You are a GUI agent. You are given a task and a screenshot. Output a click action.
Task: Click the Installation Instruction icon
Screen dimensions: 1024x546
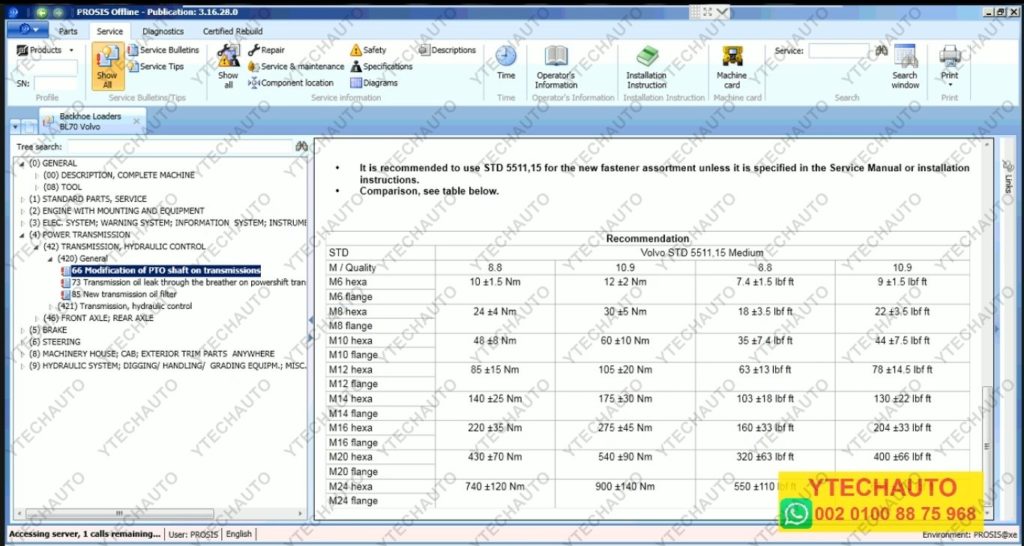pyautogui.click(x=646, y=65)
